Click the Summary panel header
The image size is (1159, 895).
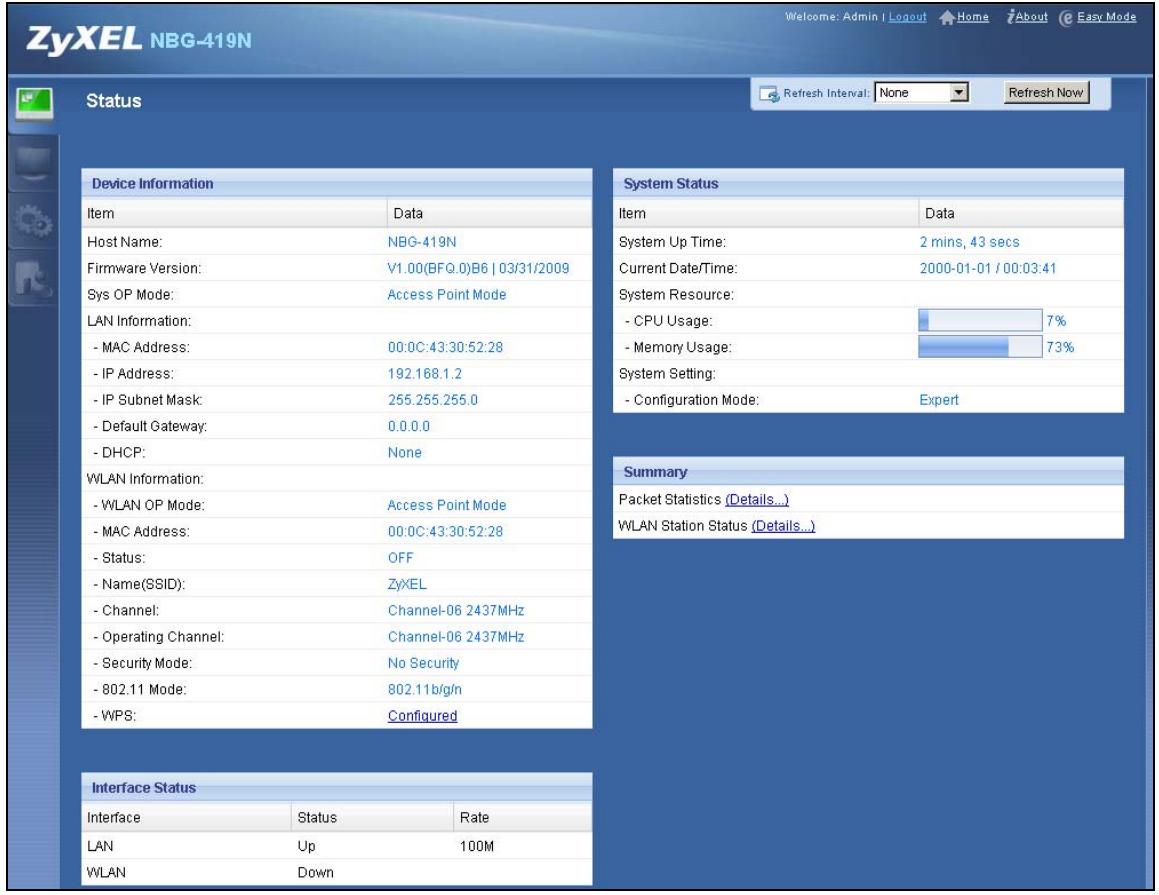(868, 472)
